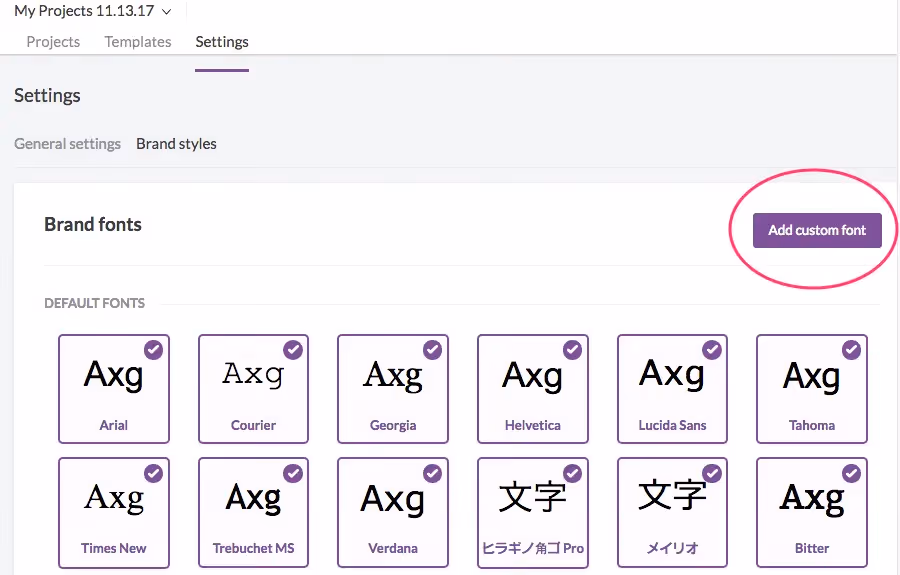Uncheck the Helvetica font checkmark
Image resolution: width=900 pixels, height=575 pixels.
point(572,349)
